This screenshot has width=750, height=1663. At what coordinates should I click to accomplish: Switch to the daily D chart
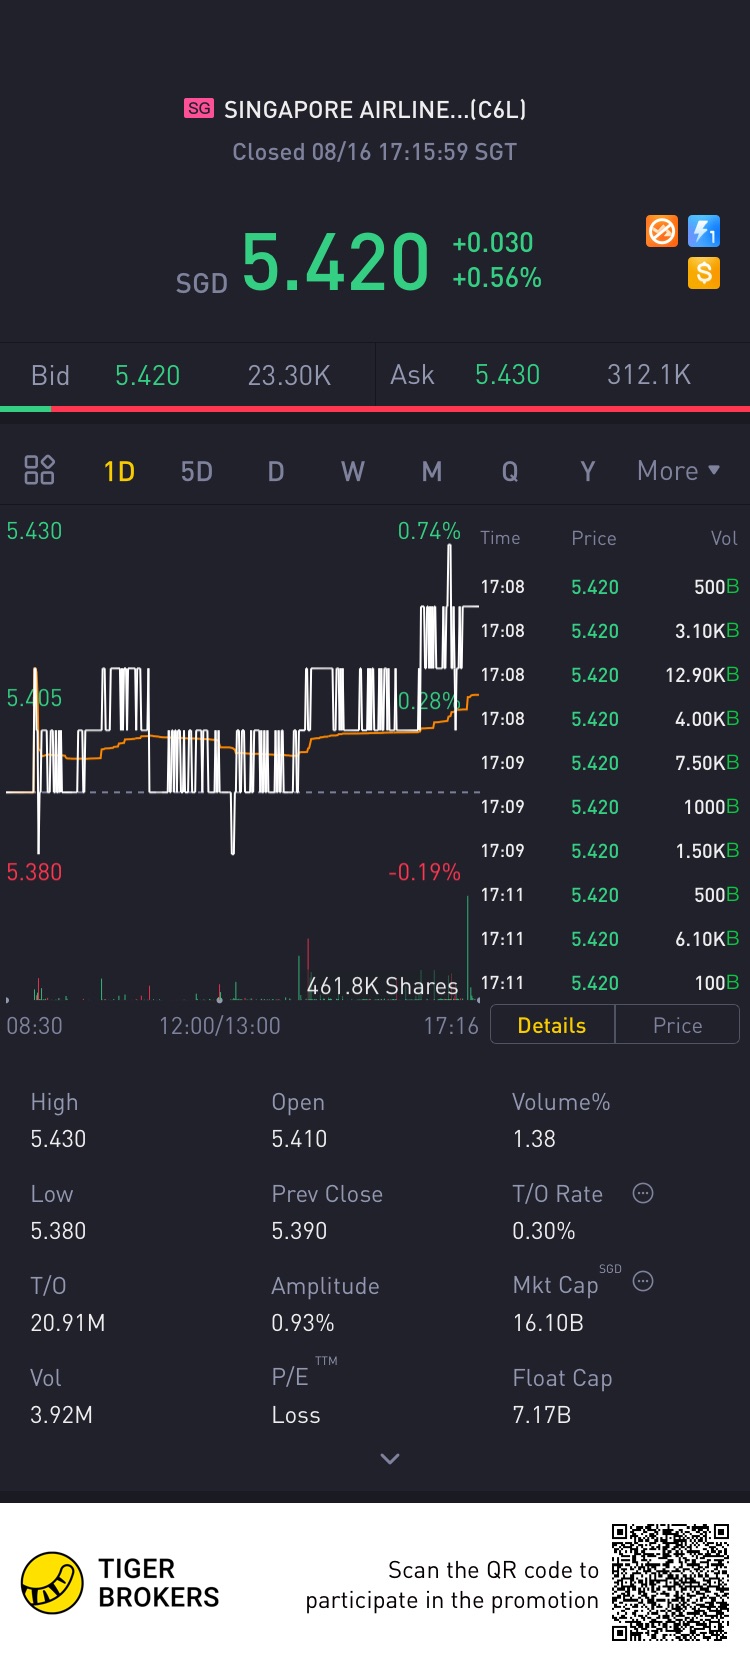click(x=276, y=471)
